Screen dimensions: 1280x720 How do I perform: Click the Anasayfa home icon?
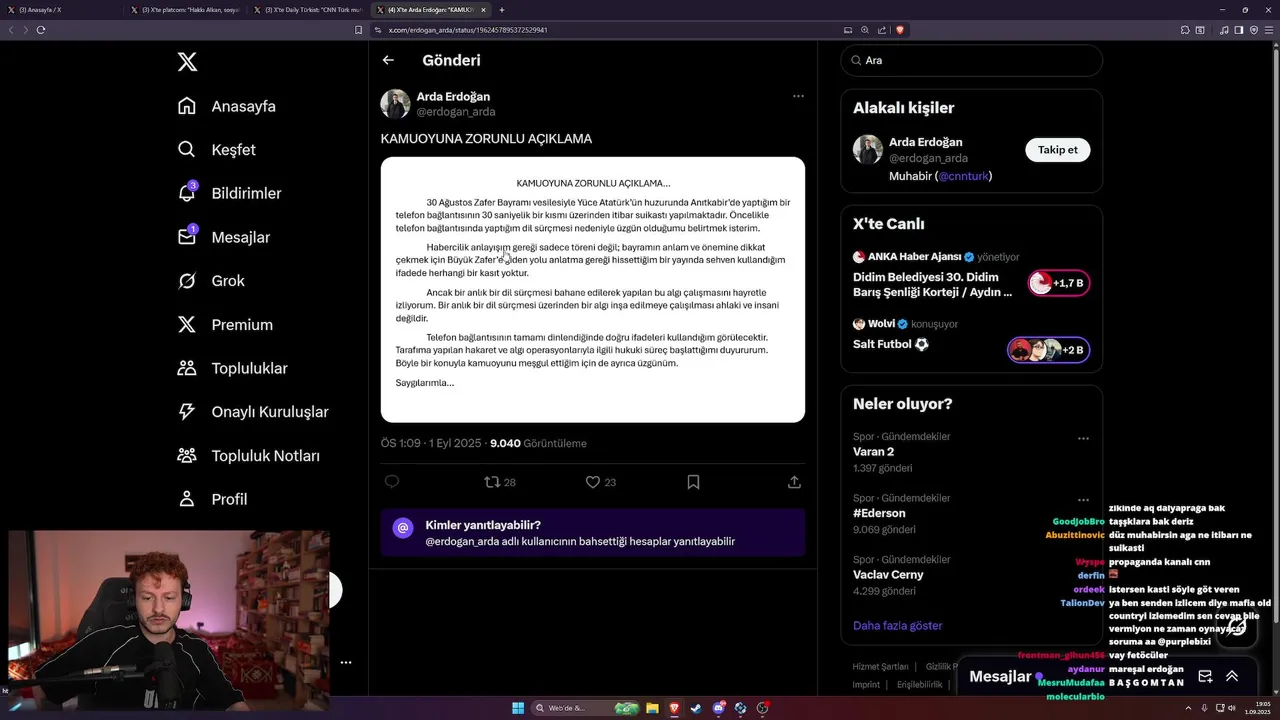tap(187, 106)
